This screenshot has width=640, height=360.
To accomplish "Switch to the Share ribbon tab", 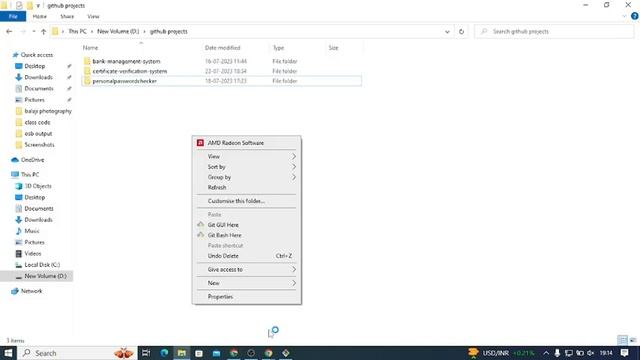I will point(67,16).
